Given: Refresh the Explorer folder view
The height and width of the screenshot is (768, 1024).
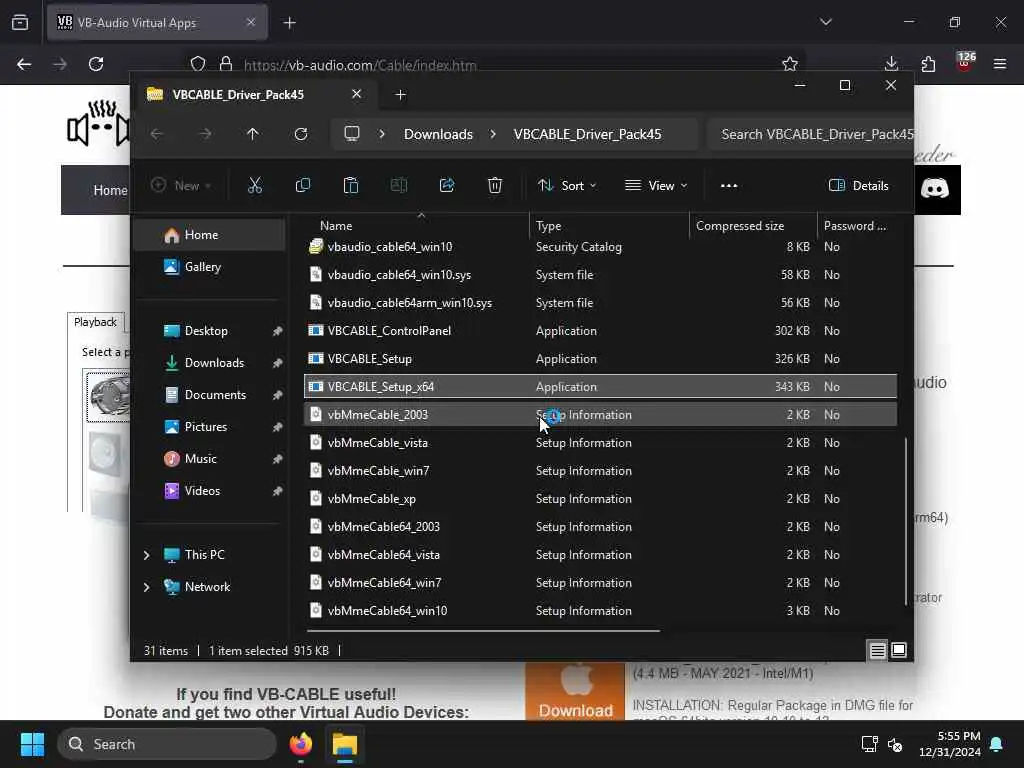Looking at the screenshot, I should pos(300,134).
